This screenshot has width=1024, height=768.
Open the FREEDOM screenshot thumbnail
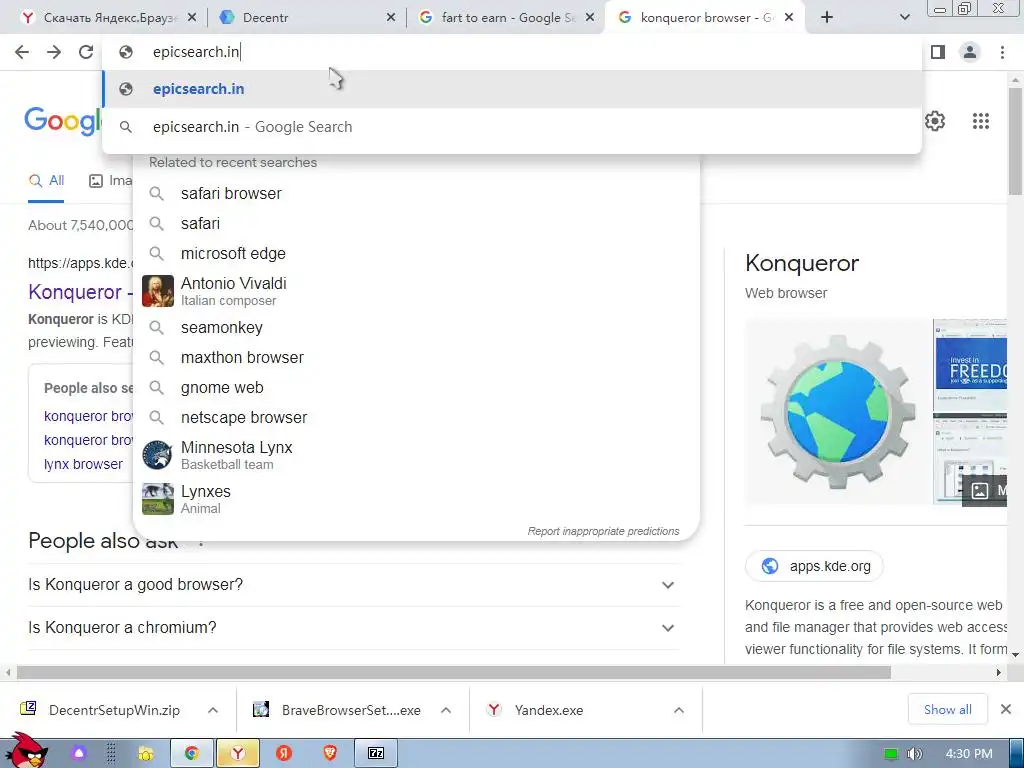[x=970, y=364]
